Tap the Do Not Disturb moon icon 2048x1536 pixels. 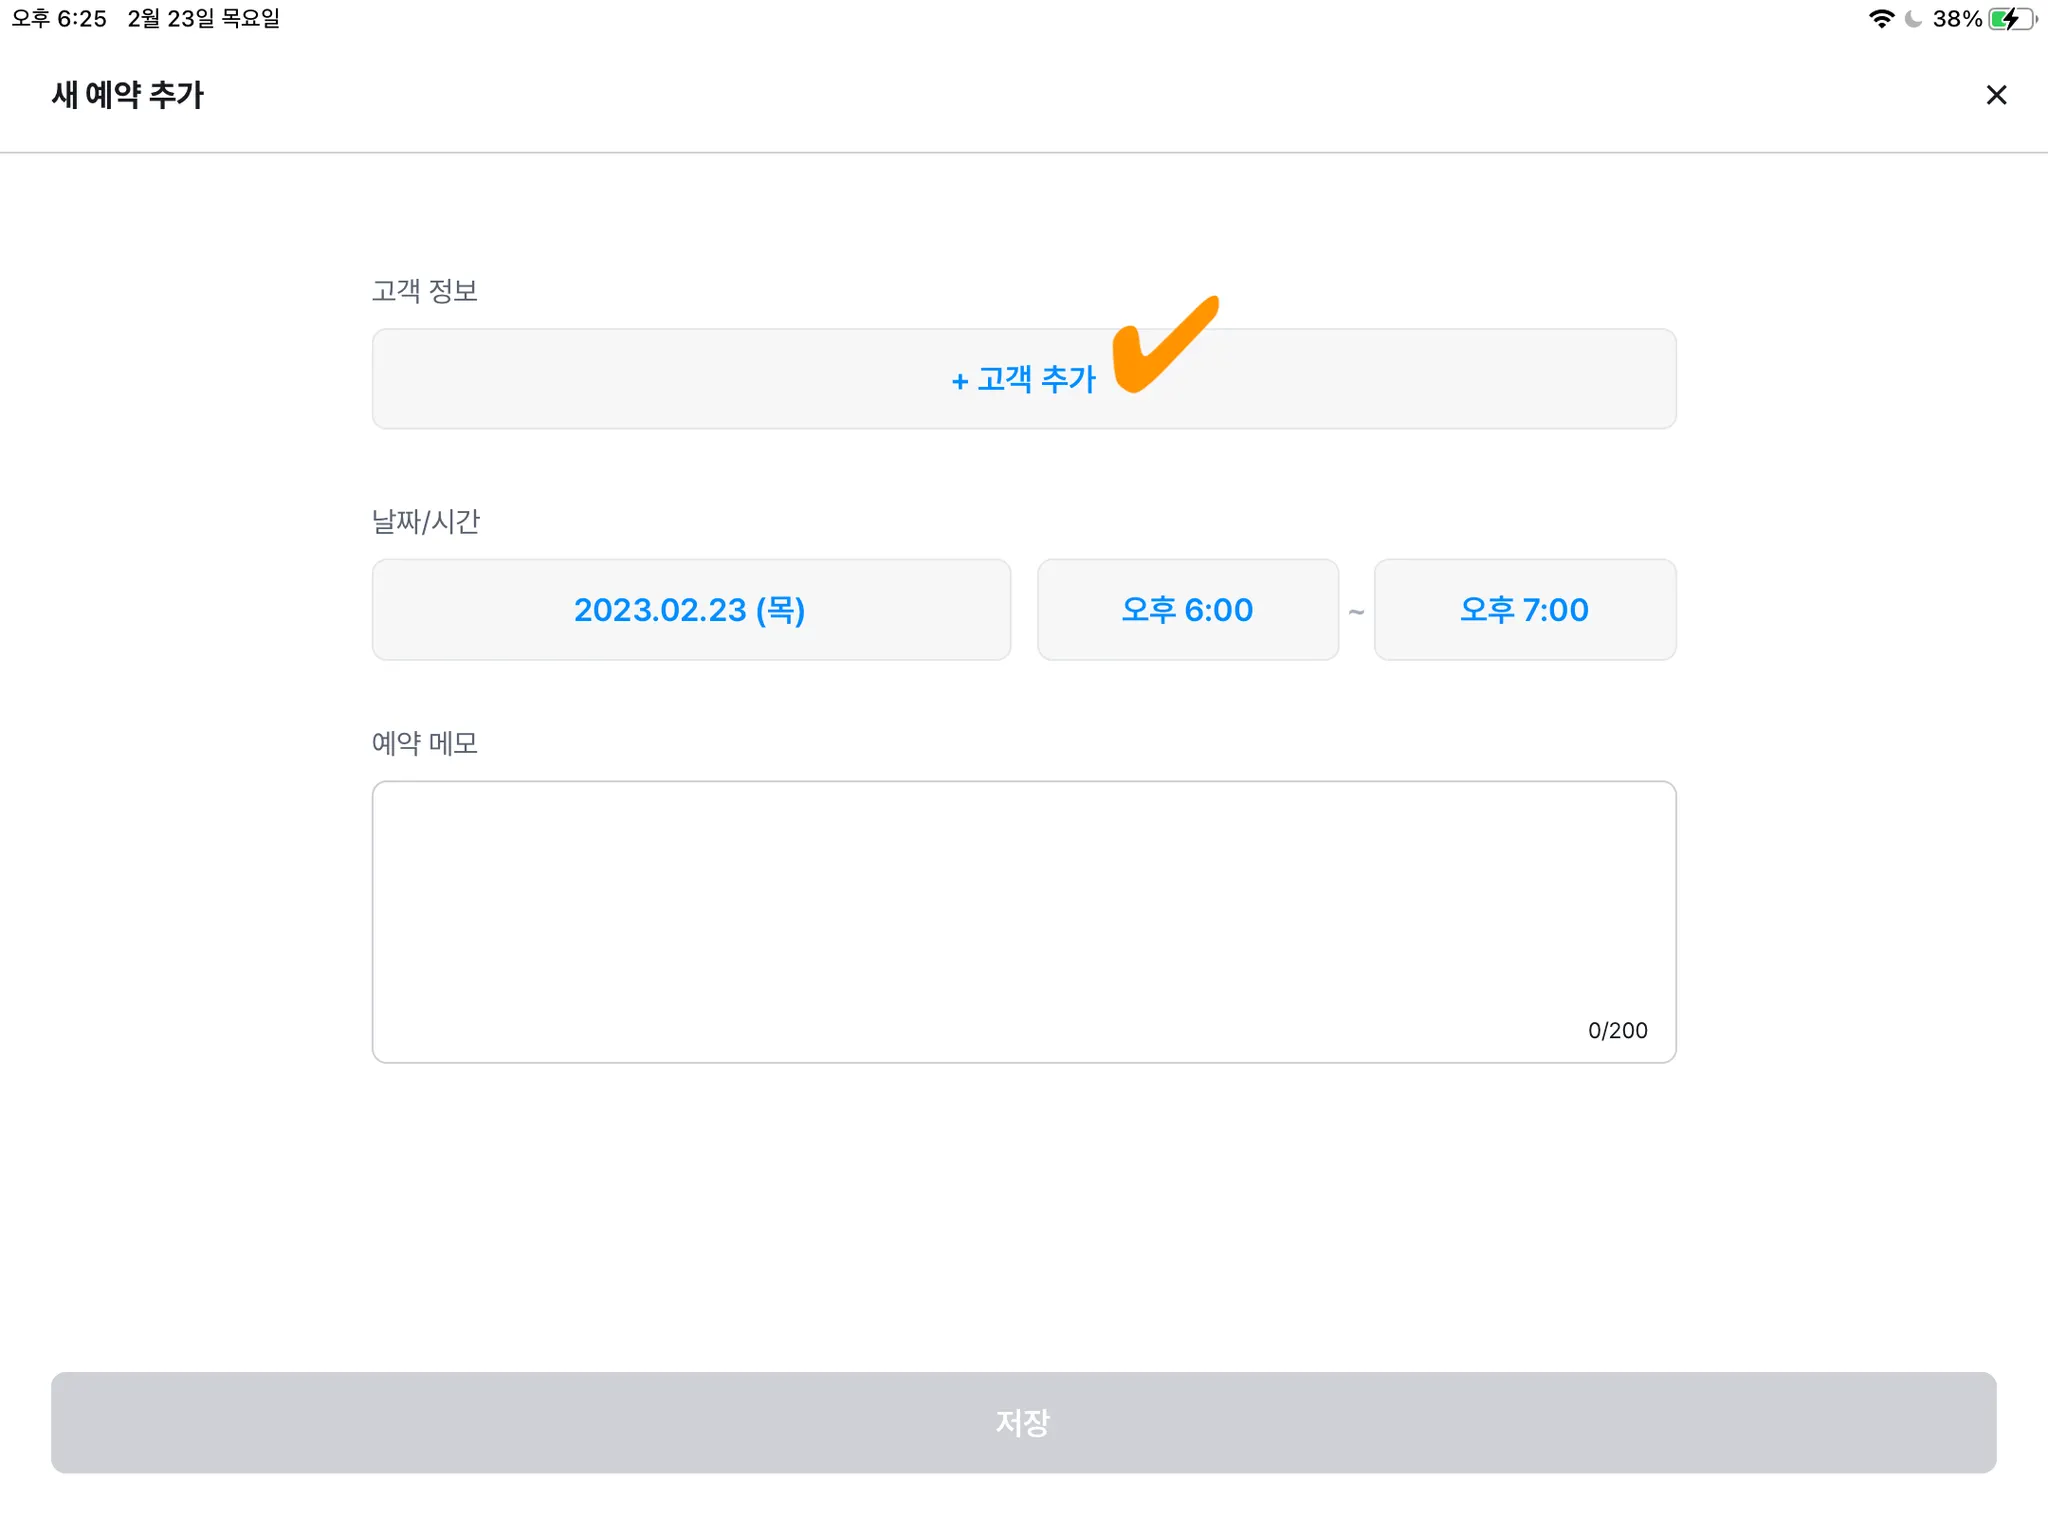click(x=1913, y=19)
